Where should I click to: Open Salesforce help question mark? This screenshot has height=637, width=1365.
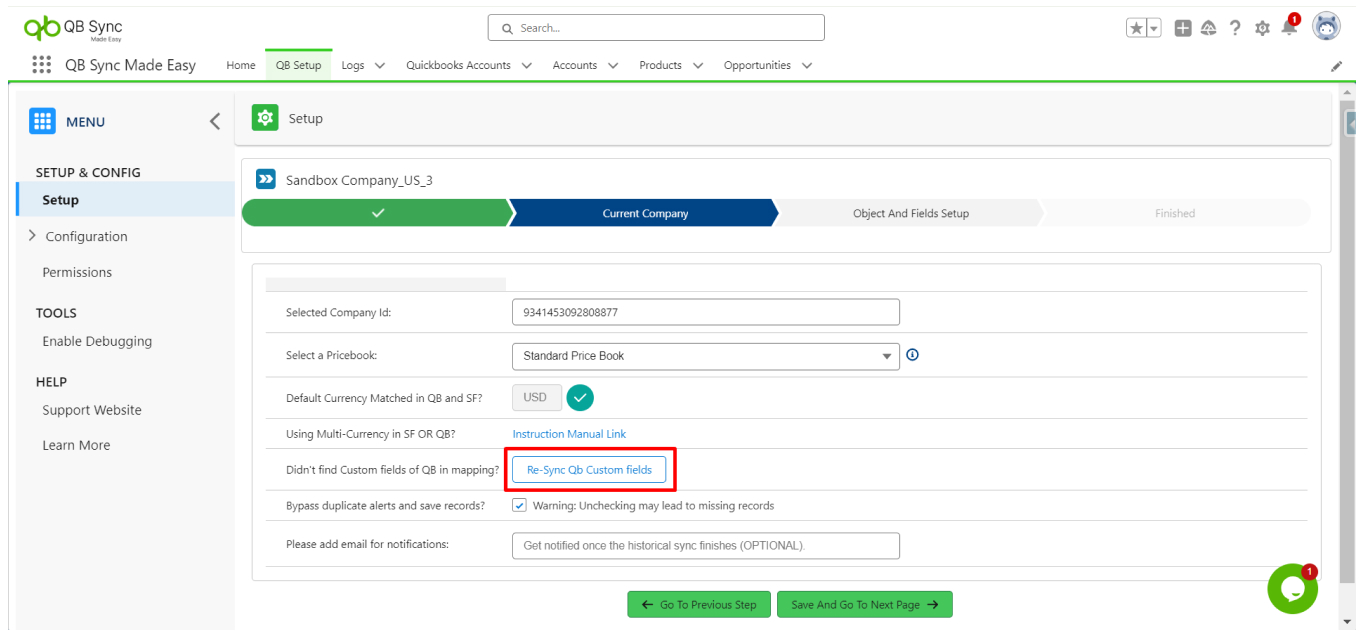(x=1235, y=29)
